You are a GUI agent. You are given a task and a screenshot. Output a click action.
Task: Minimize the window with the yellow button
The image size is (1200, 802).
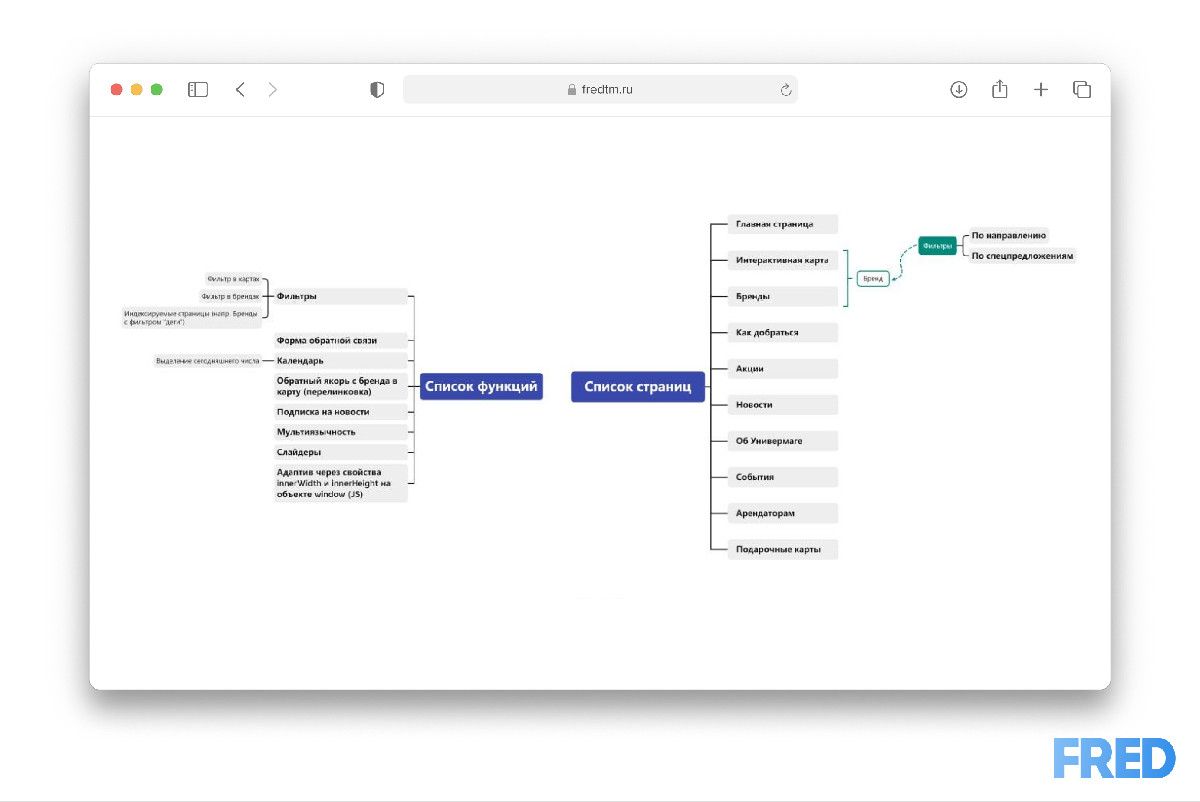tap(137, 90)
